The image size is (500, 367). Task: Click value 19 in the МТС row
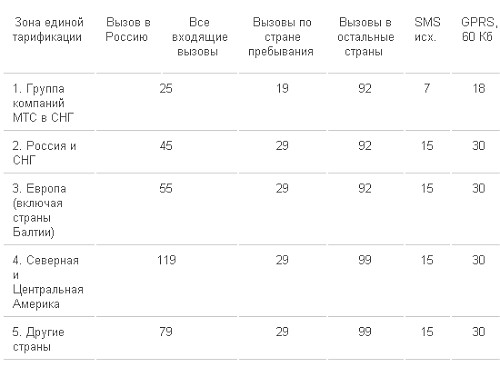282,88
